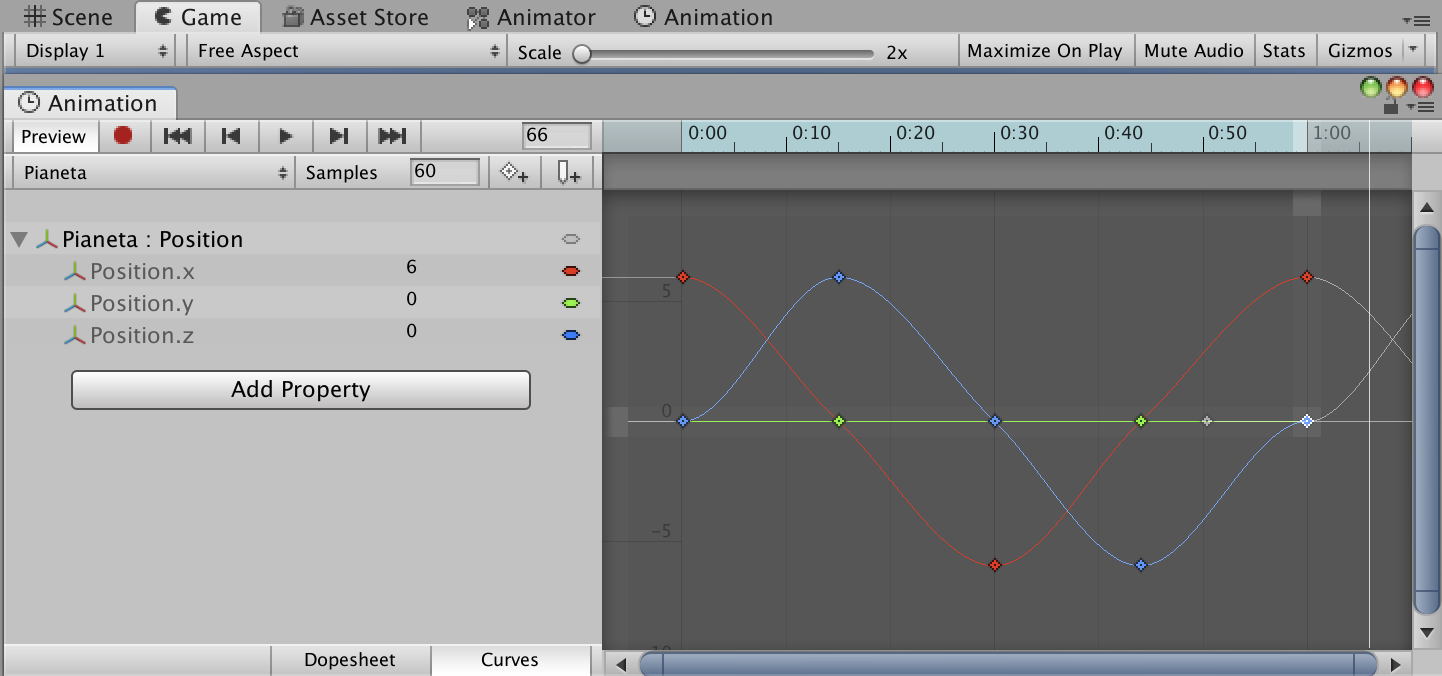Open the Asset Store tab
Screen dimensions: 1442x676
point(356,17)
